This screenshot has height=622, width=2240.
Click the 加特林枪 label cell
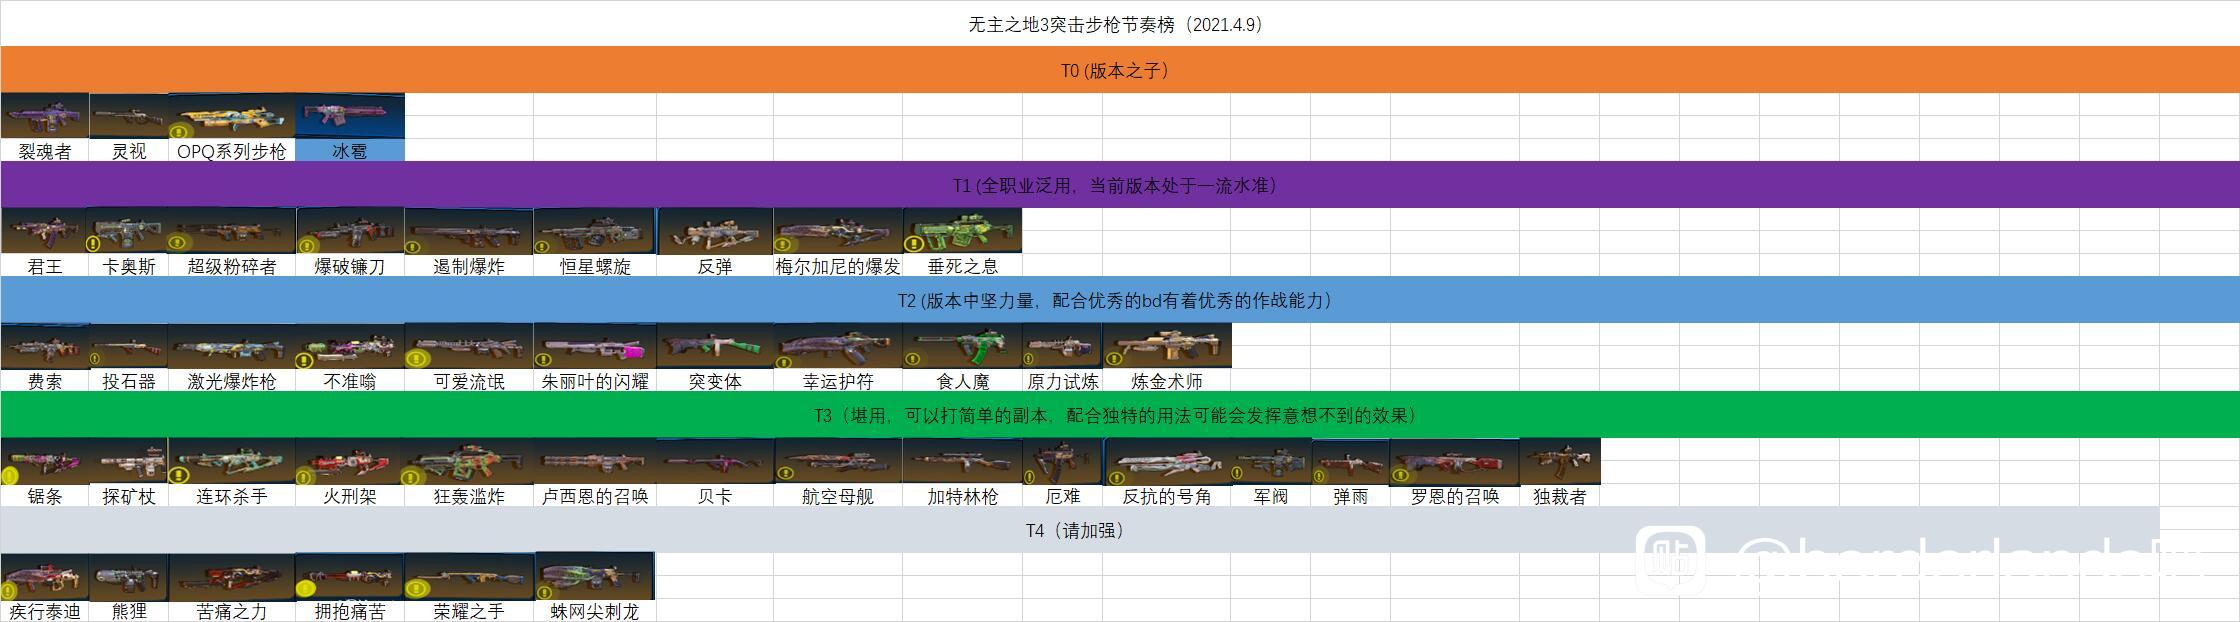[x=962, y=496]
